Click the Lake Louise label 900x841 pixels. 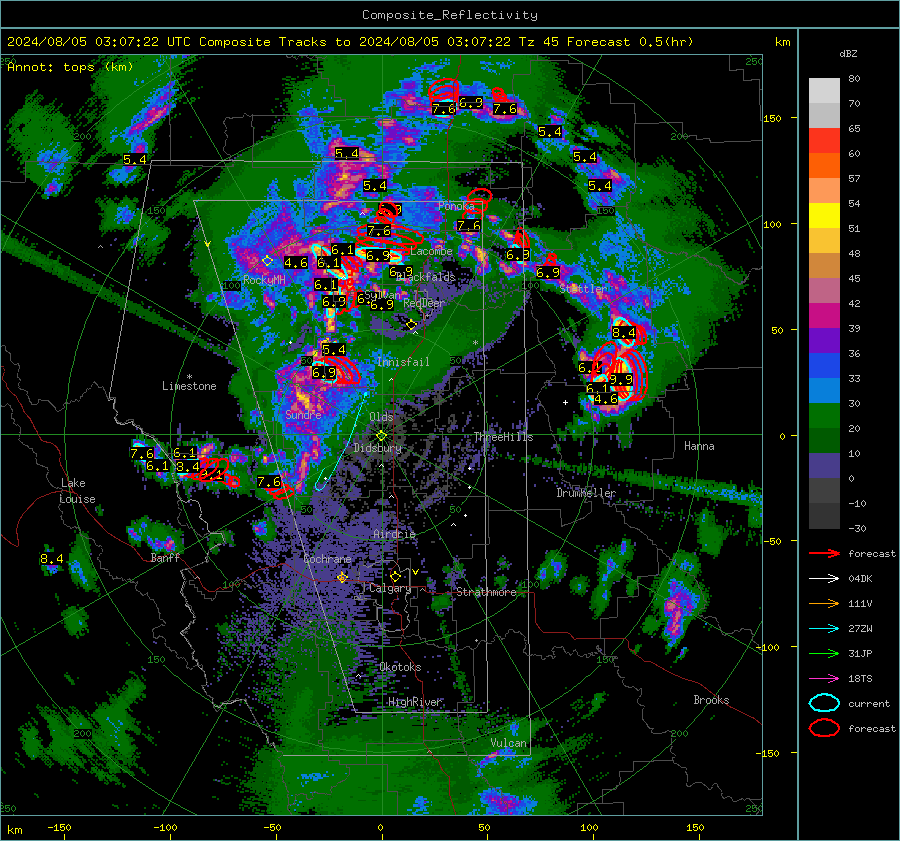coord(77,491)
